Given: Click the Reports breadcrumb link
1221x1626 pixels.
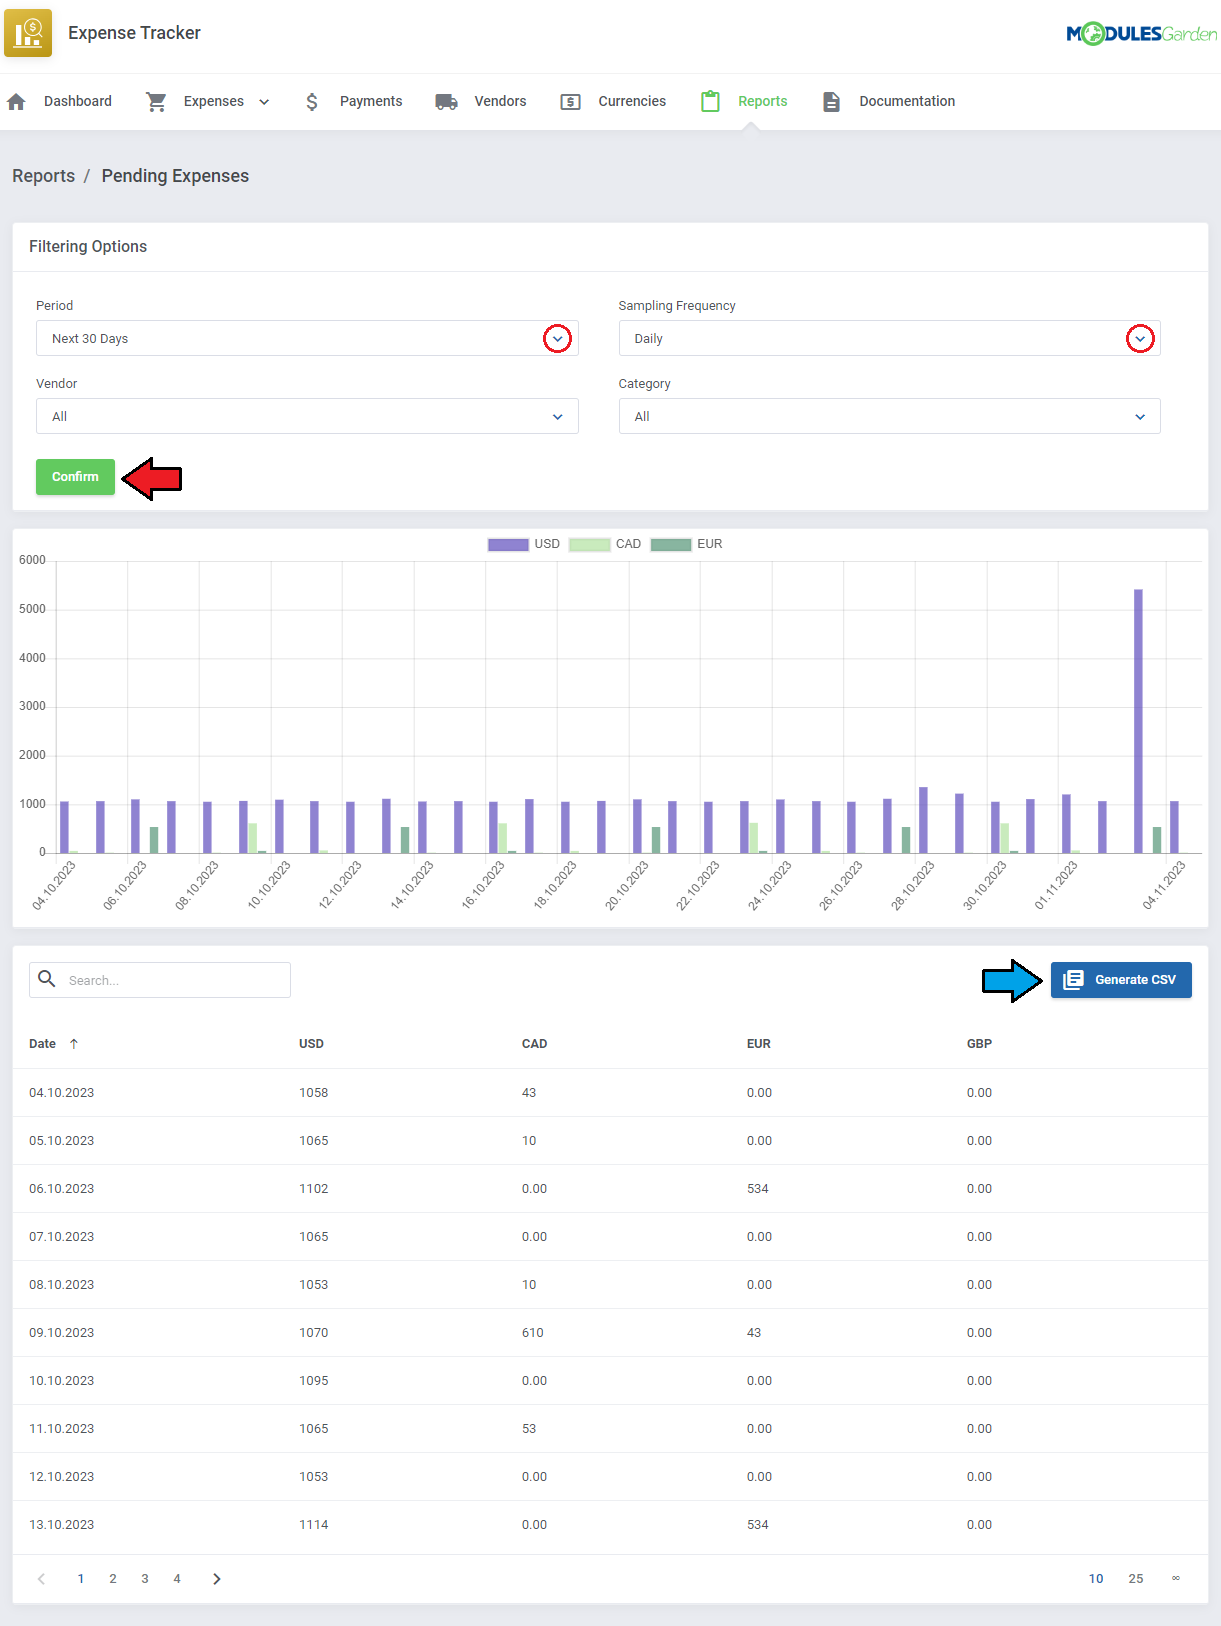Looking at the screenshot, I should click(43, 176).
